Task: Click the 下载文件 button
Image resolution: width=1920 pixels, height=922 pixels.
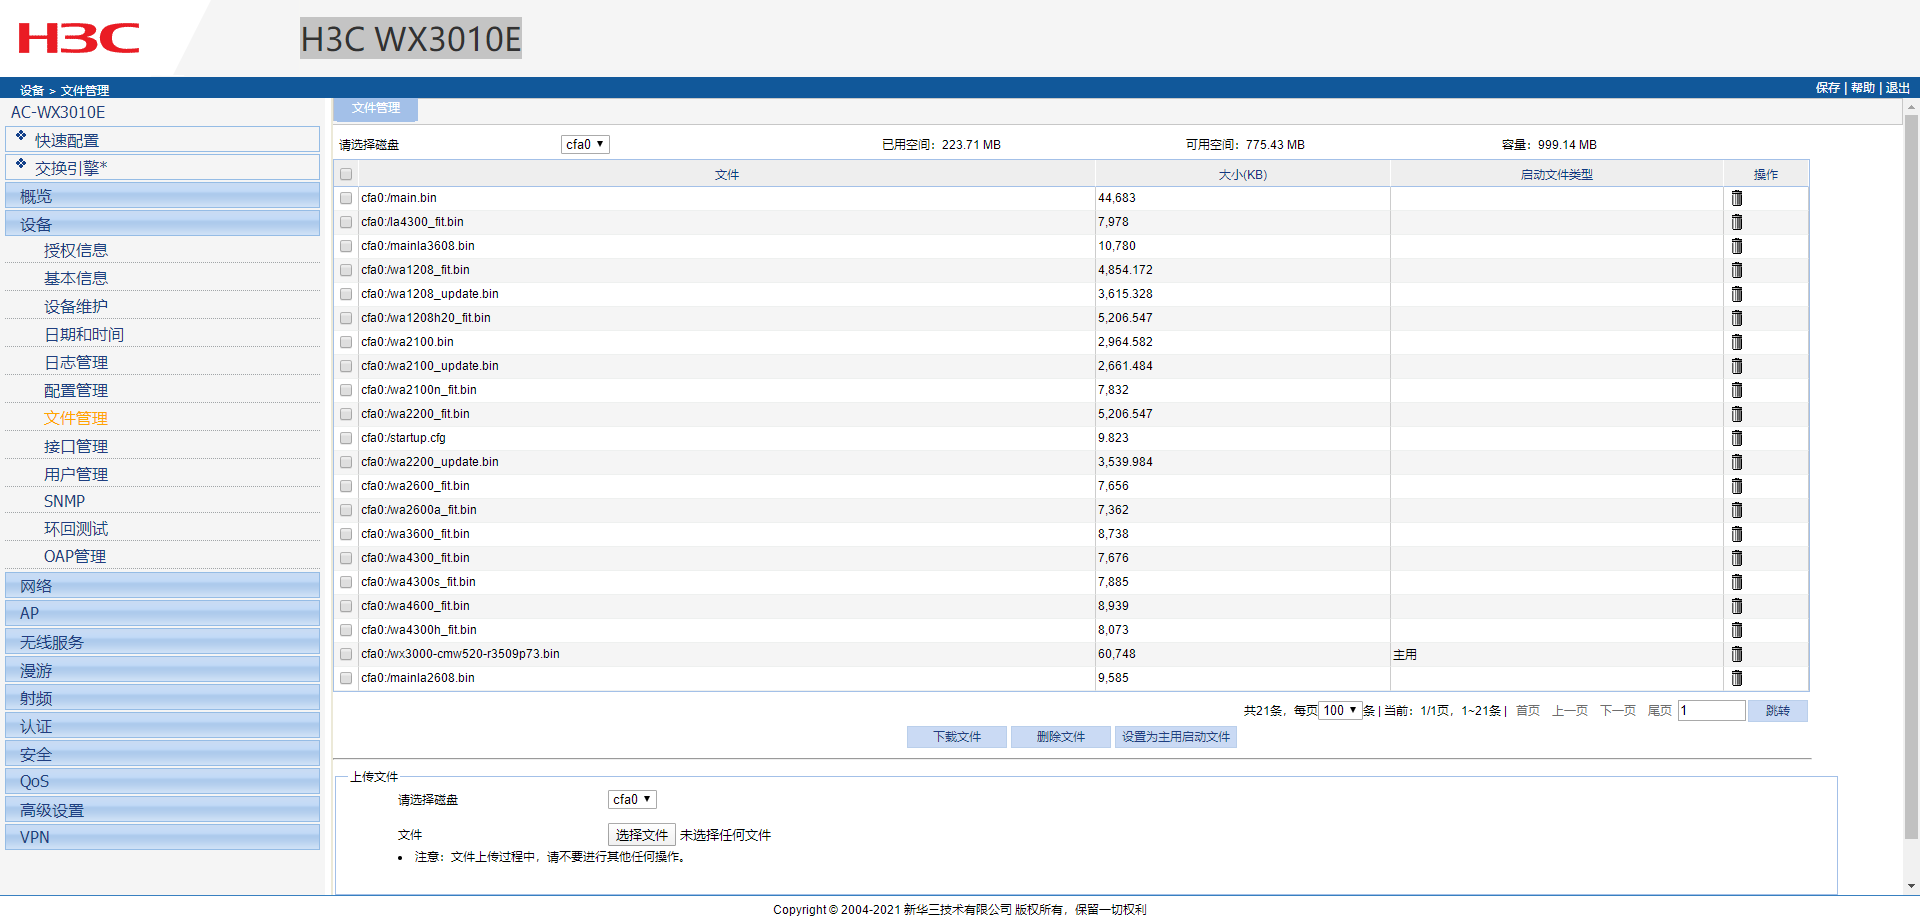Action: (x=957, y=737)
